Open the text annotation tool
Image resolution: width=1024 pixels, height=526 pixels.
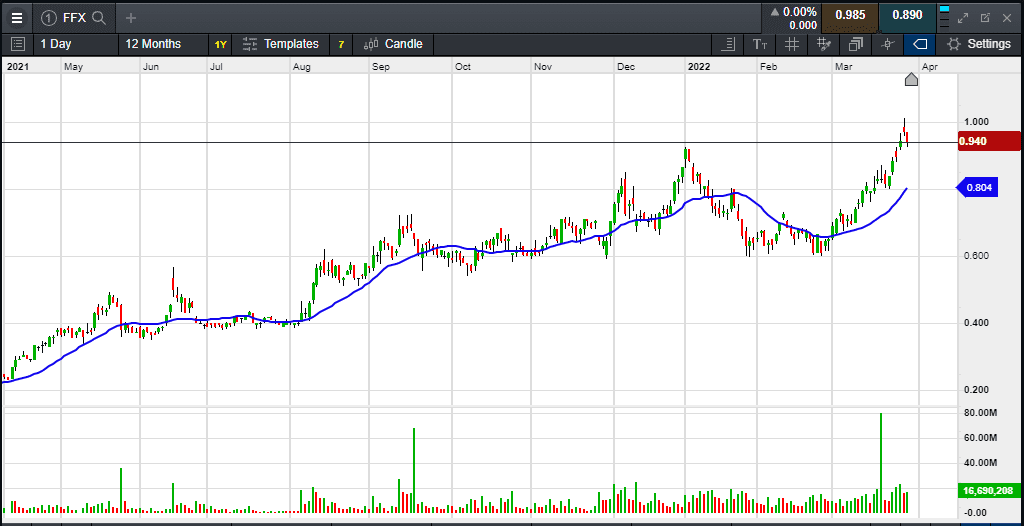(x=760, y=44)
